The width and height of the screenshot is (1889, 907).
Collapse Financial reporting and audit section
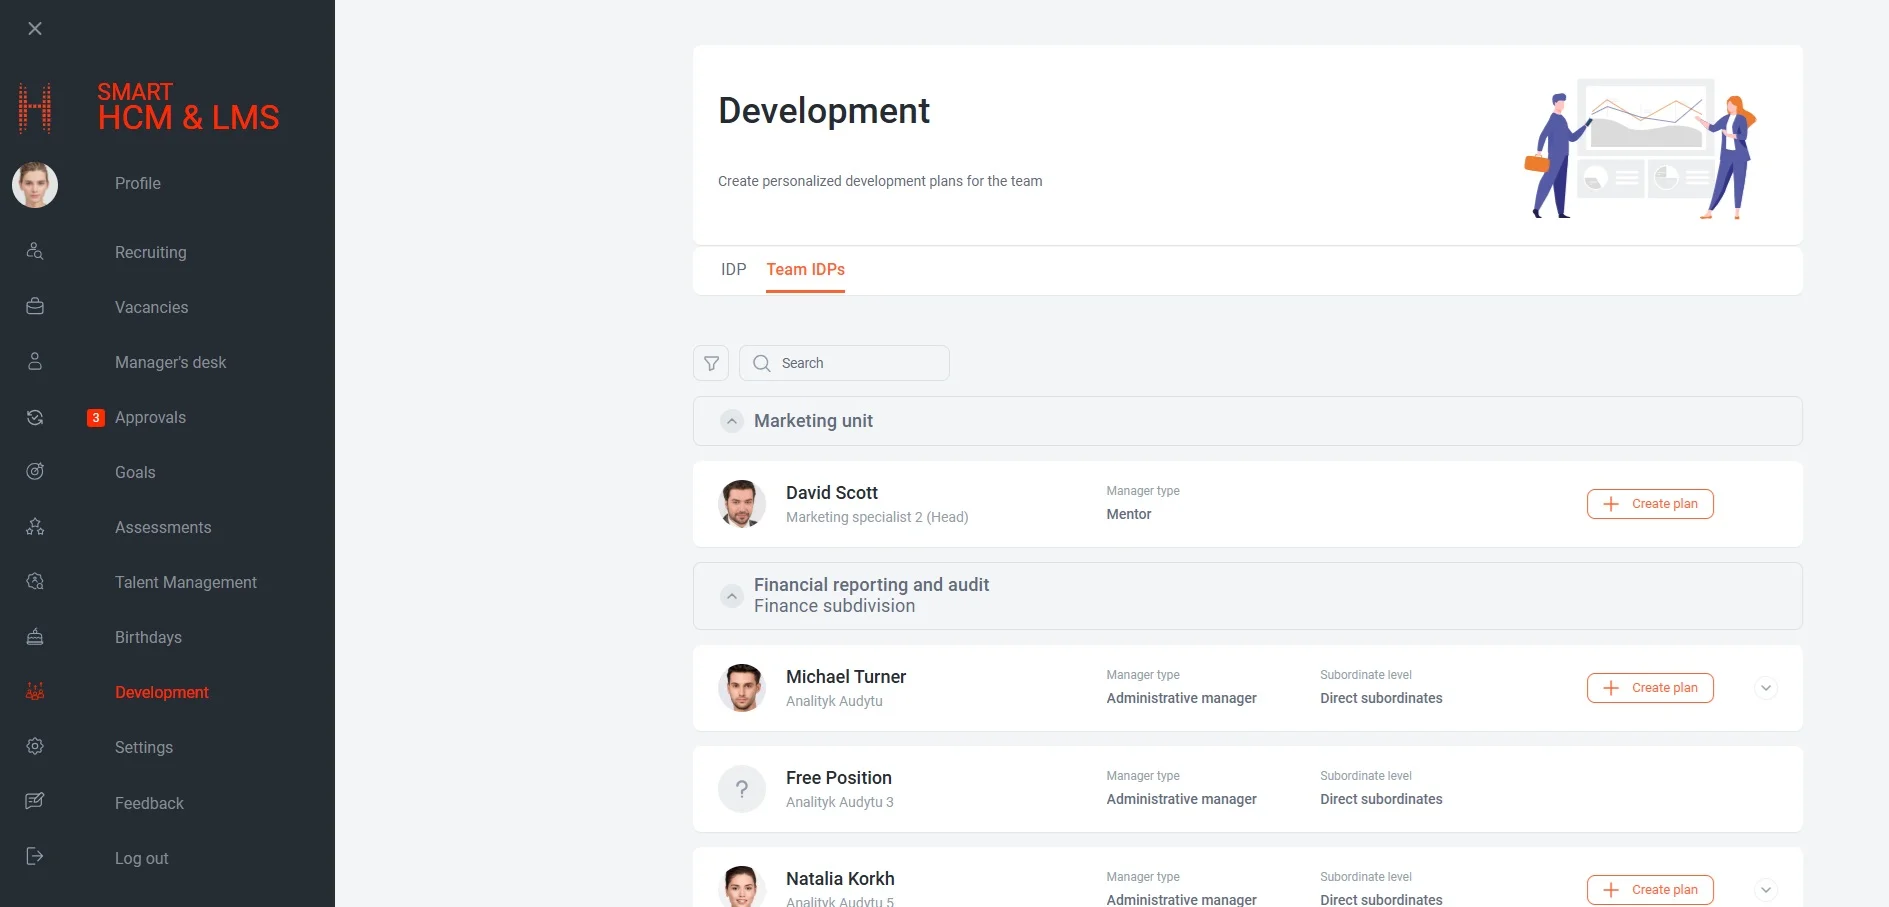(732, 596)
